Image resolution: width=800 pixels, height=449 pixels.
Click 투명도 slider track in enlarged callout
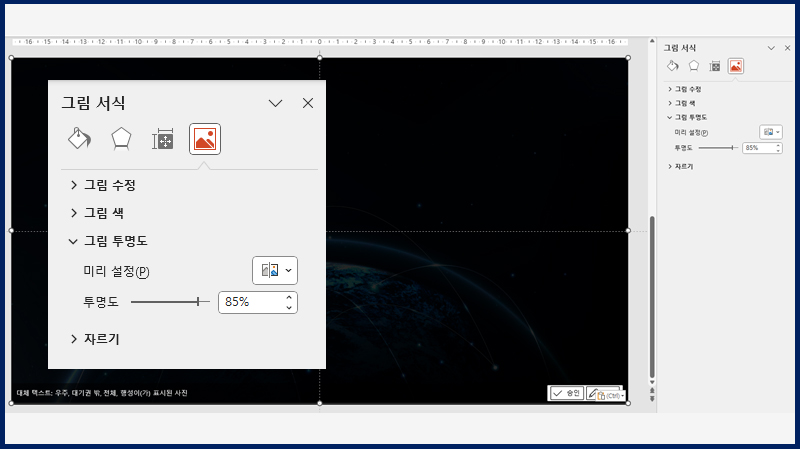pyautogui.click(x=170, y=302)
